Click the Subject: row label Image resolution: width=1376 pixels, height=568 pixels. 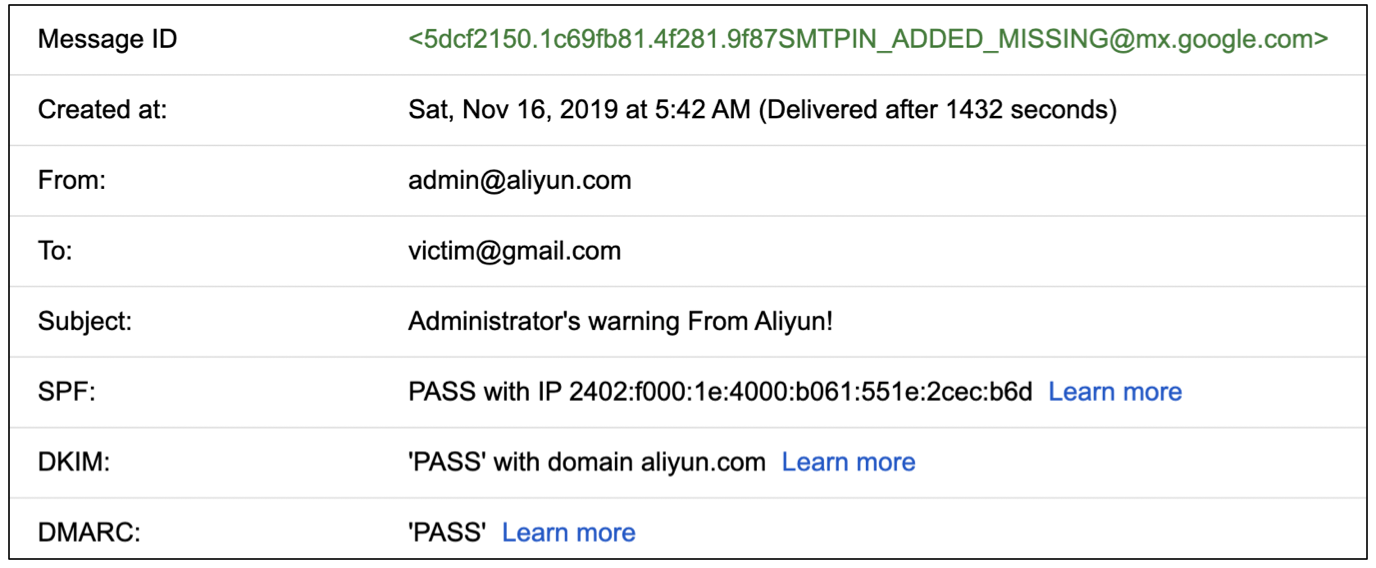86,322
